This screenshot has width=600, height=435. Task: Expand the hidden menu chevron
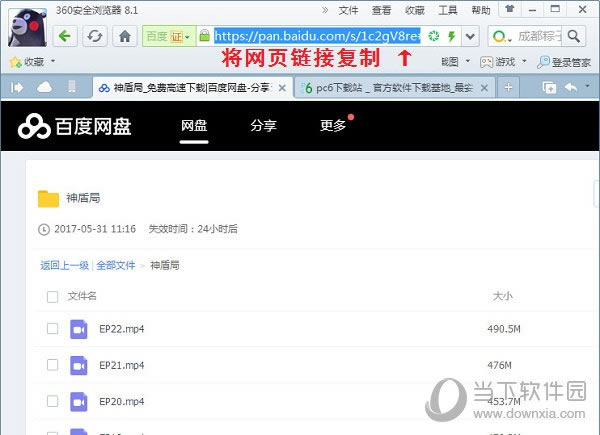pos(325,10)
